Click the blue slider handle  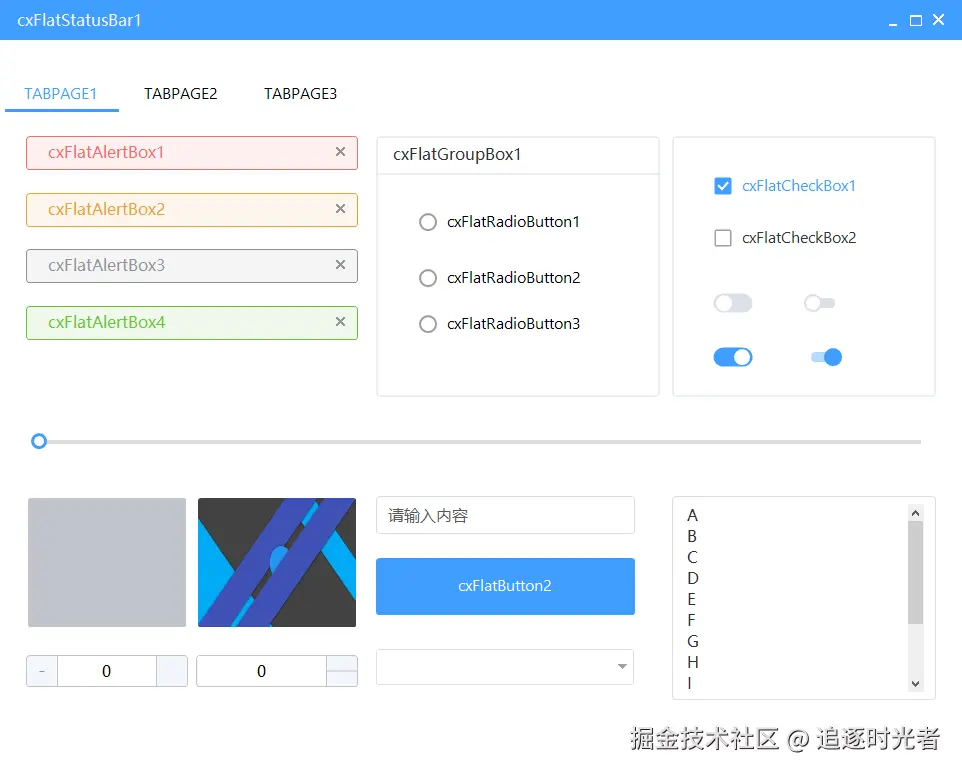[x=39, y=441]
